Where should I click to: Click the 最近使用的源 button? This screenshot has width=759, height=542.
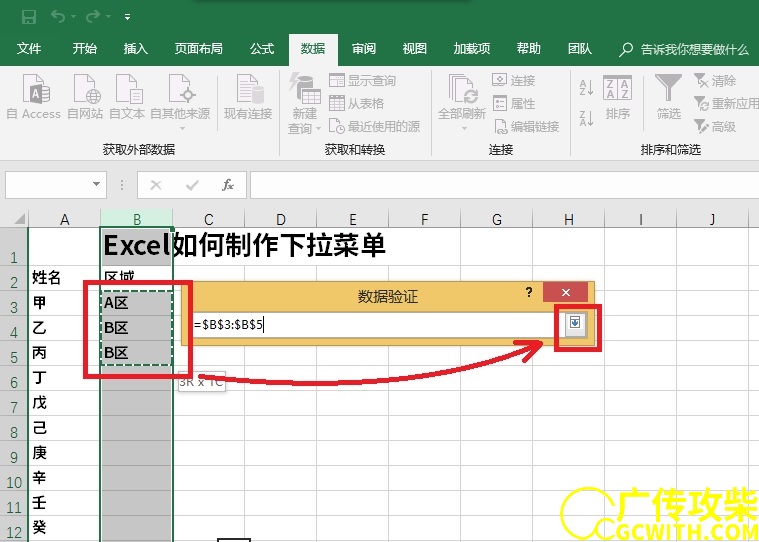tap(374, 126)
